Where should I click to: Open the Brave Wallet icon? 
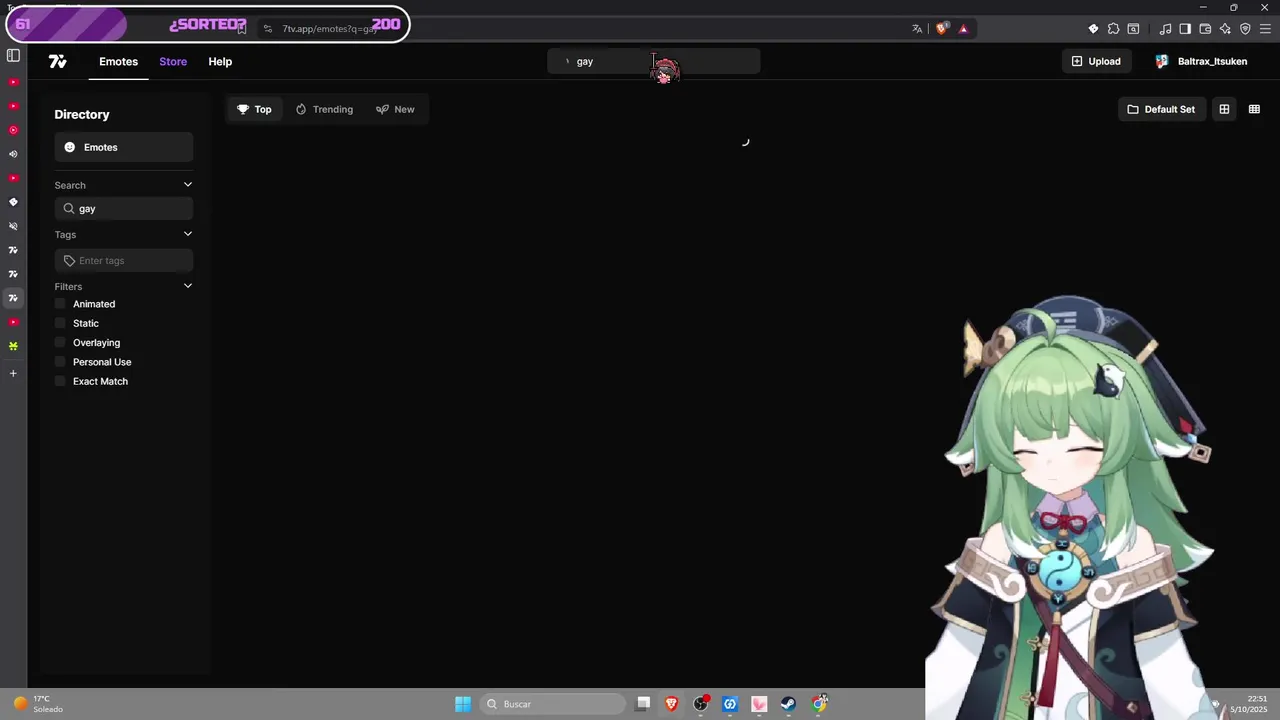coord(1205,29)
